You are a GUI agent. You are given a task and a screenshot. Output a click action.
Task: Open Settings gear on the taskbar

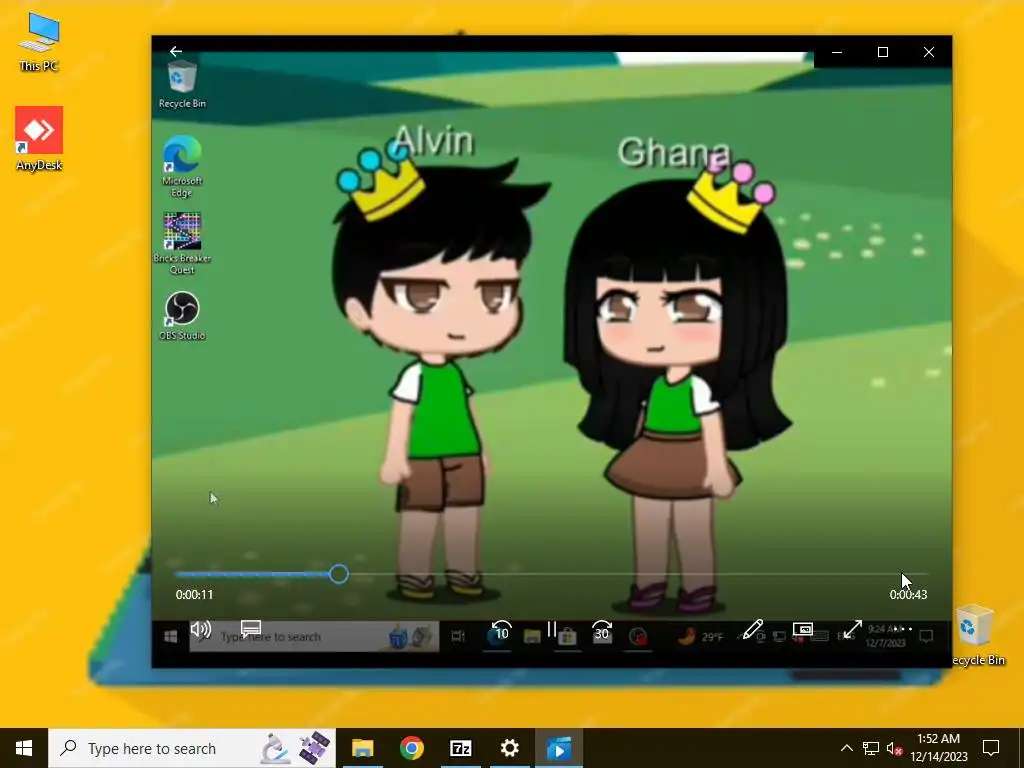point(509,748)
